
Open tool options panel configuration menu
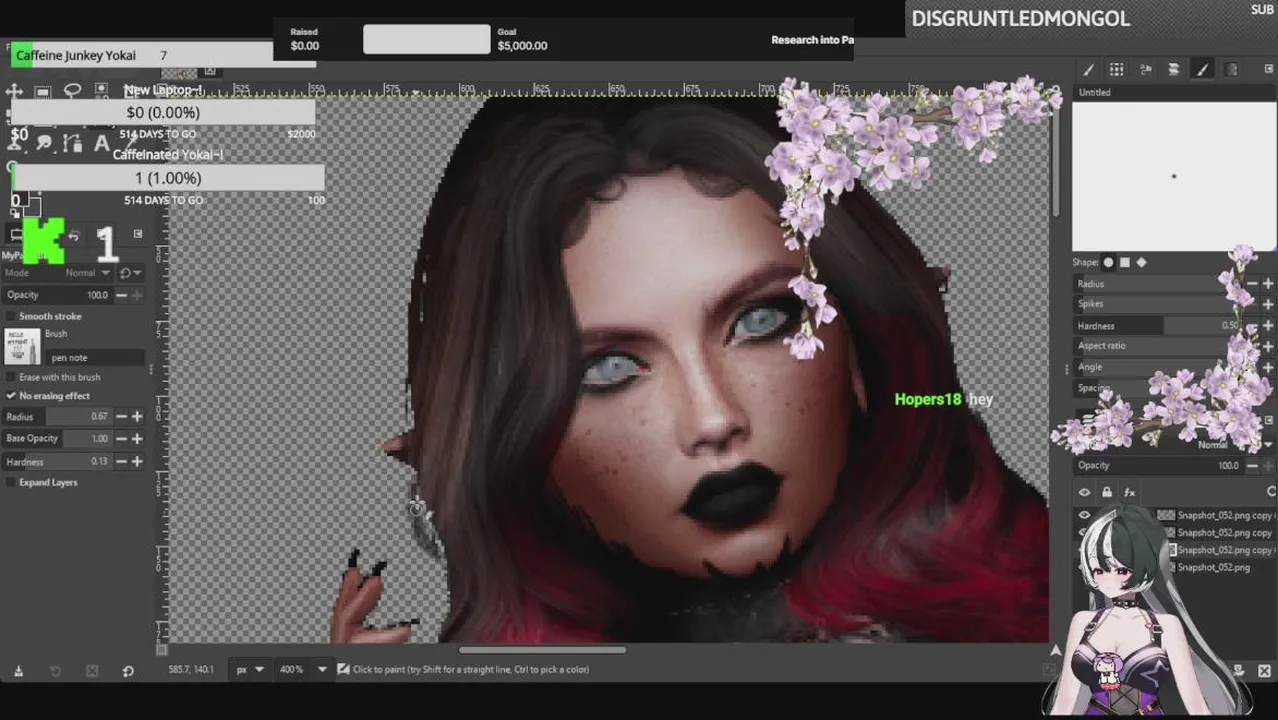click(x=138, y=234)
